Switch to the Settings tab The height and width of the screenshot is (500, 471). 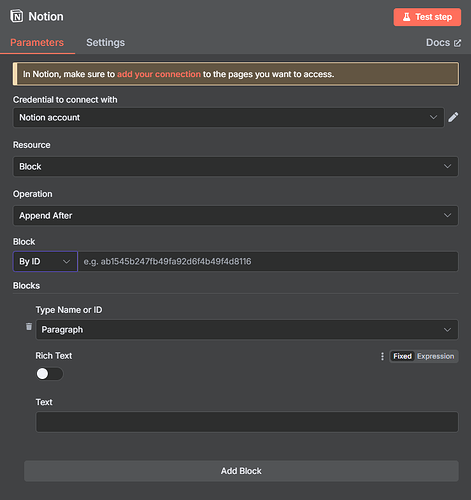point(105,42)
